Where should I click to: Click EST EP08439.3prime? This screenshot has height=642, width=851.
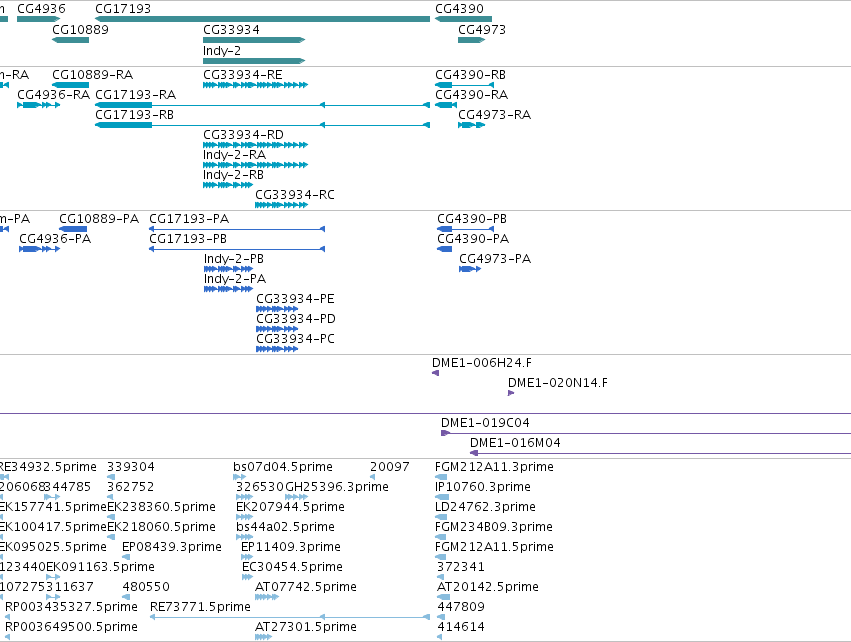tap(172, 548)
